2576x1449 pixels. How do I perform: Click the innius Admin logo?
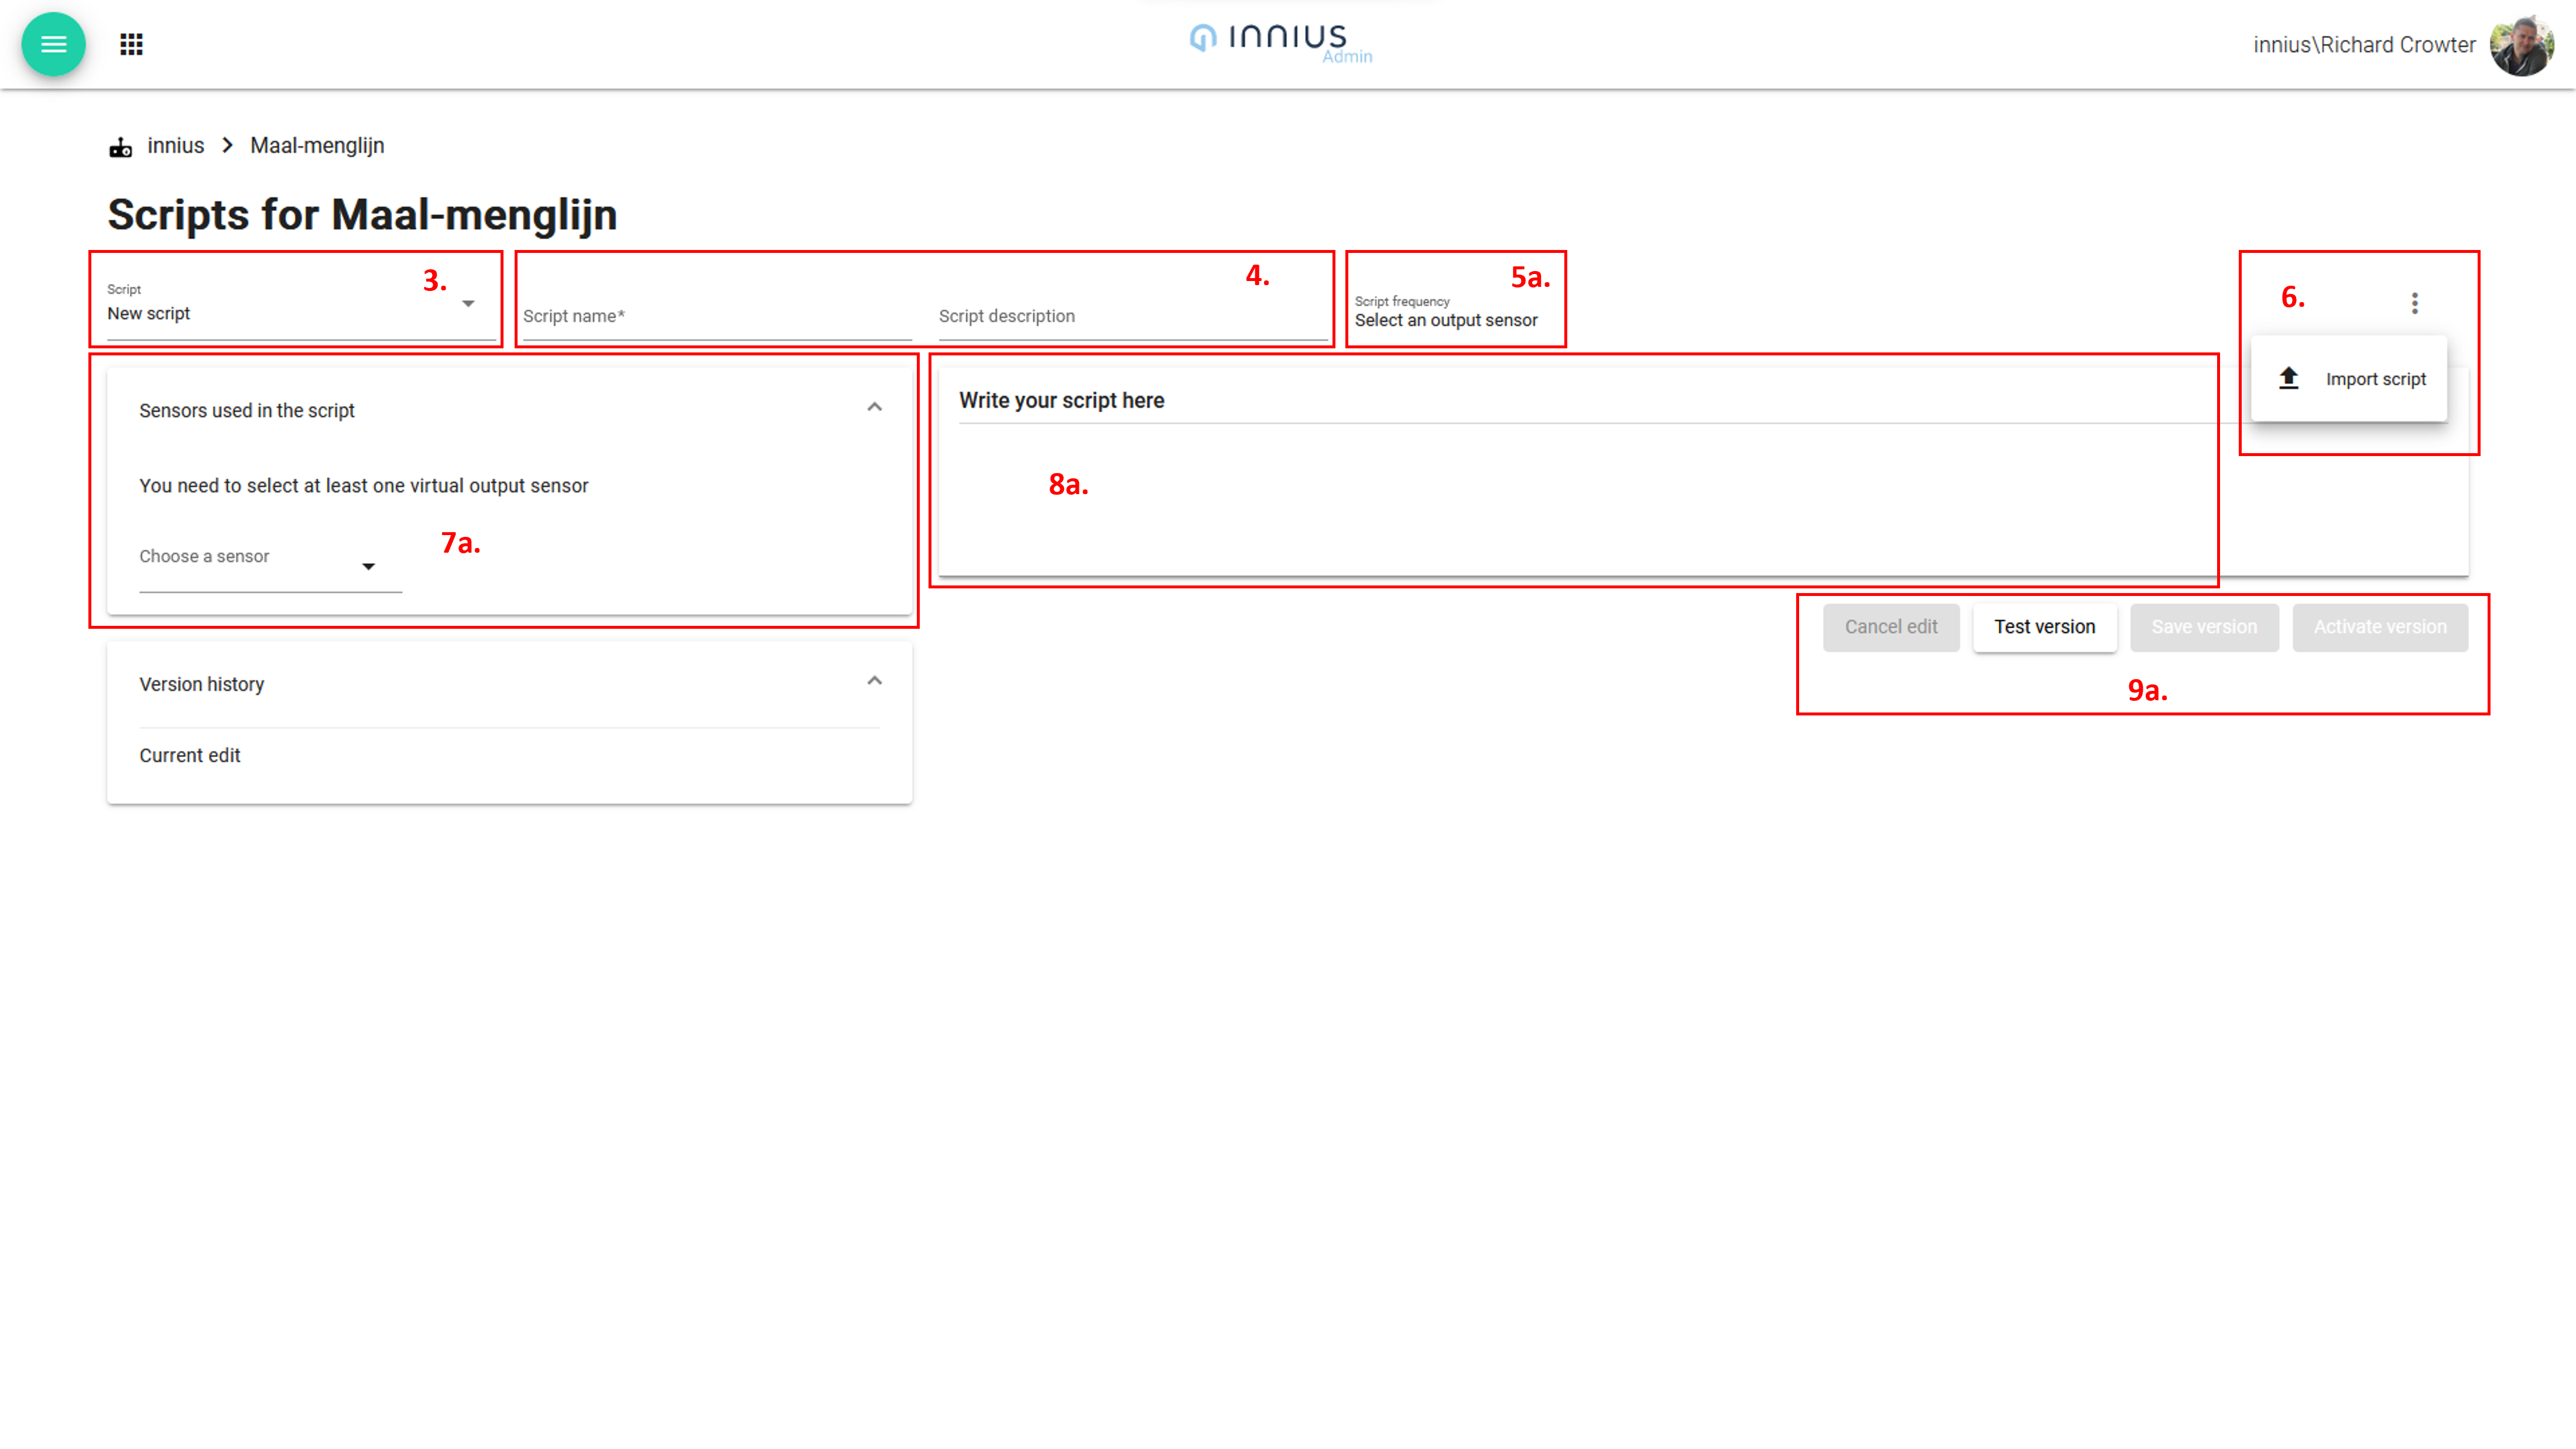(1281, 43)
